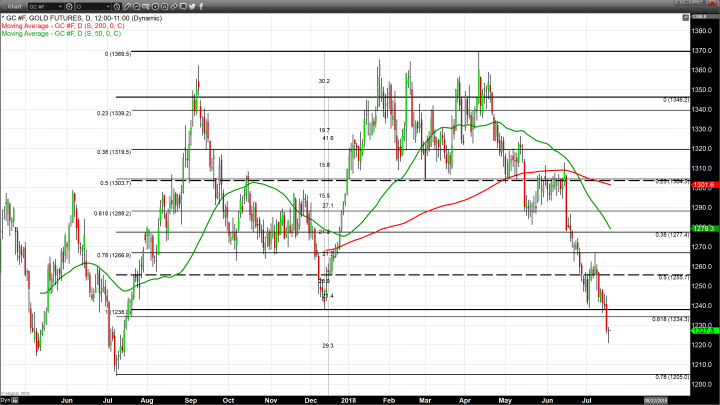Click the circular play icon
The height and width of the screenshot is (405, 720).
coord(155,6)
